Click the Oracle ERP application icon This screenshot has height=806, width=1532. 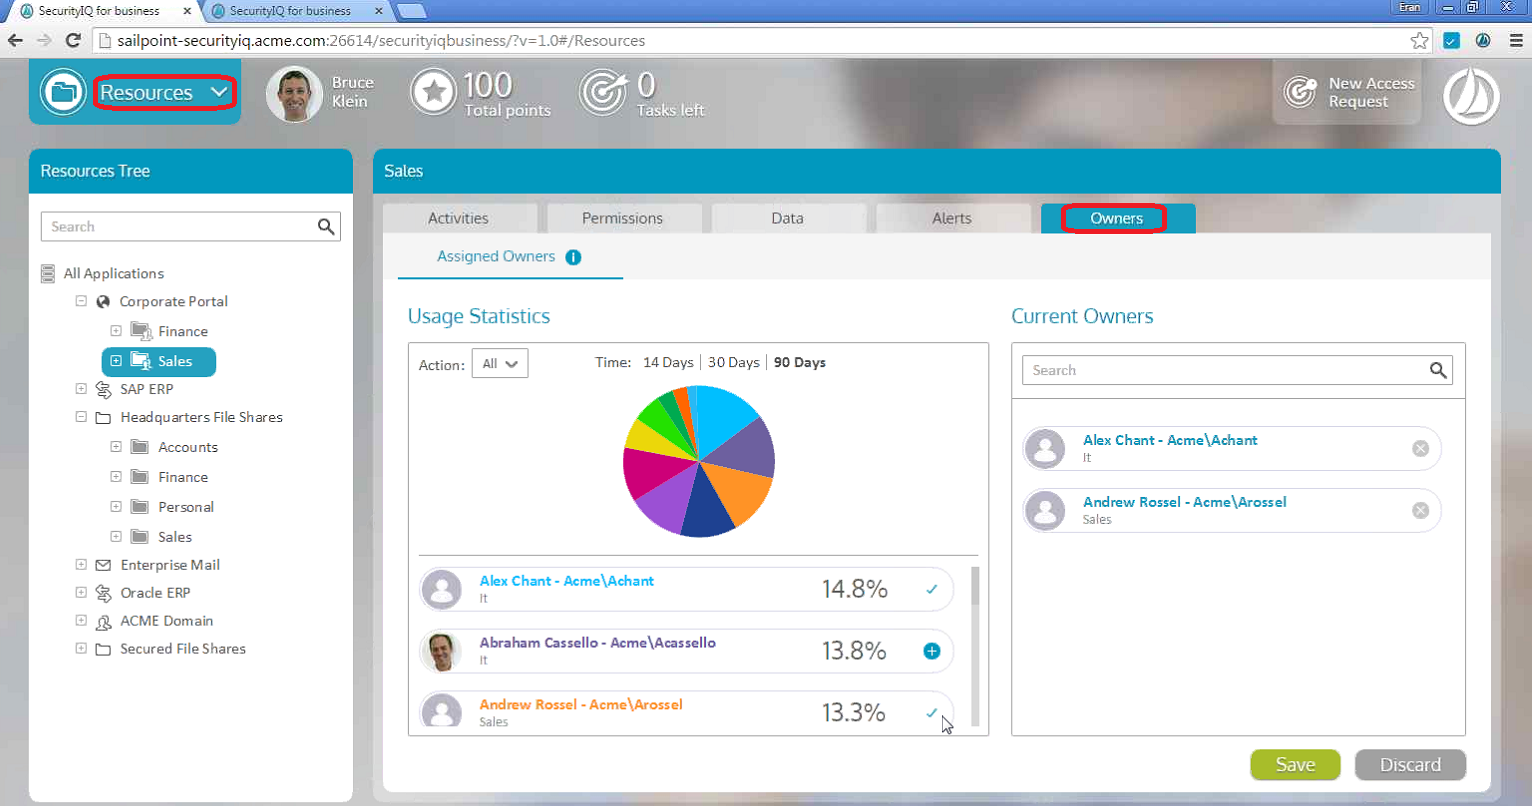(103, 593)
